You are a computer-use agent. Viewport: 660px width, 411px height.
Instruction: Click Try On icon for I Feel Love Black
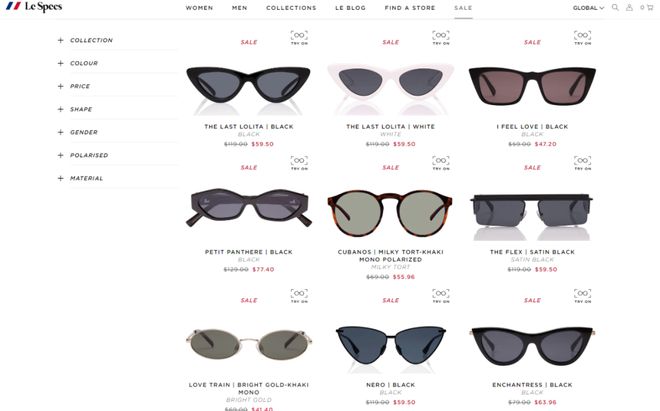(x=583, y=38)
